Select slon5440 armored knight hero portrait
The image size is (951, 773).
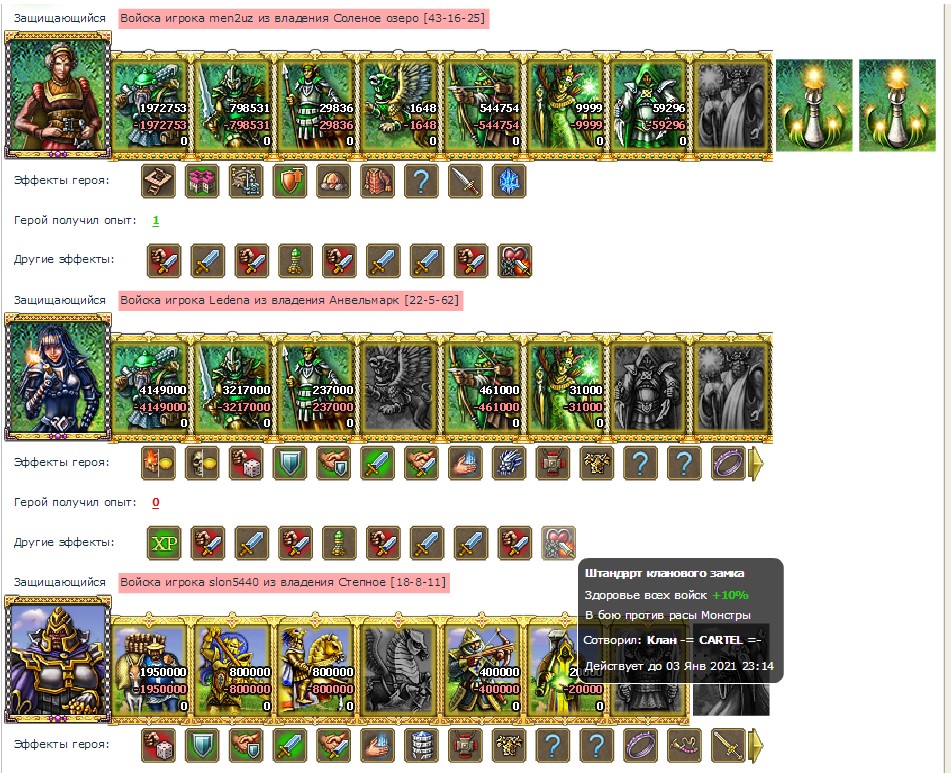click(x=58, y=660)
